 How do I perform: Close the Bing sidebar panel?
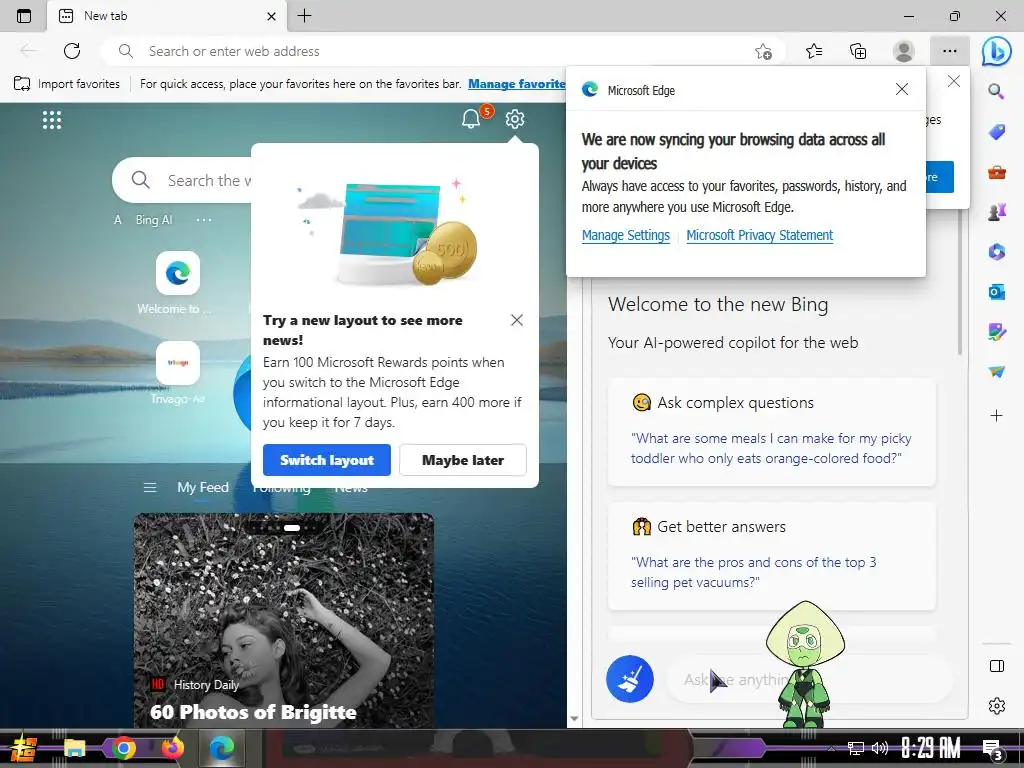953,81
